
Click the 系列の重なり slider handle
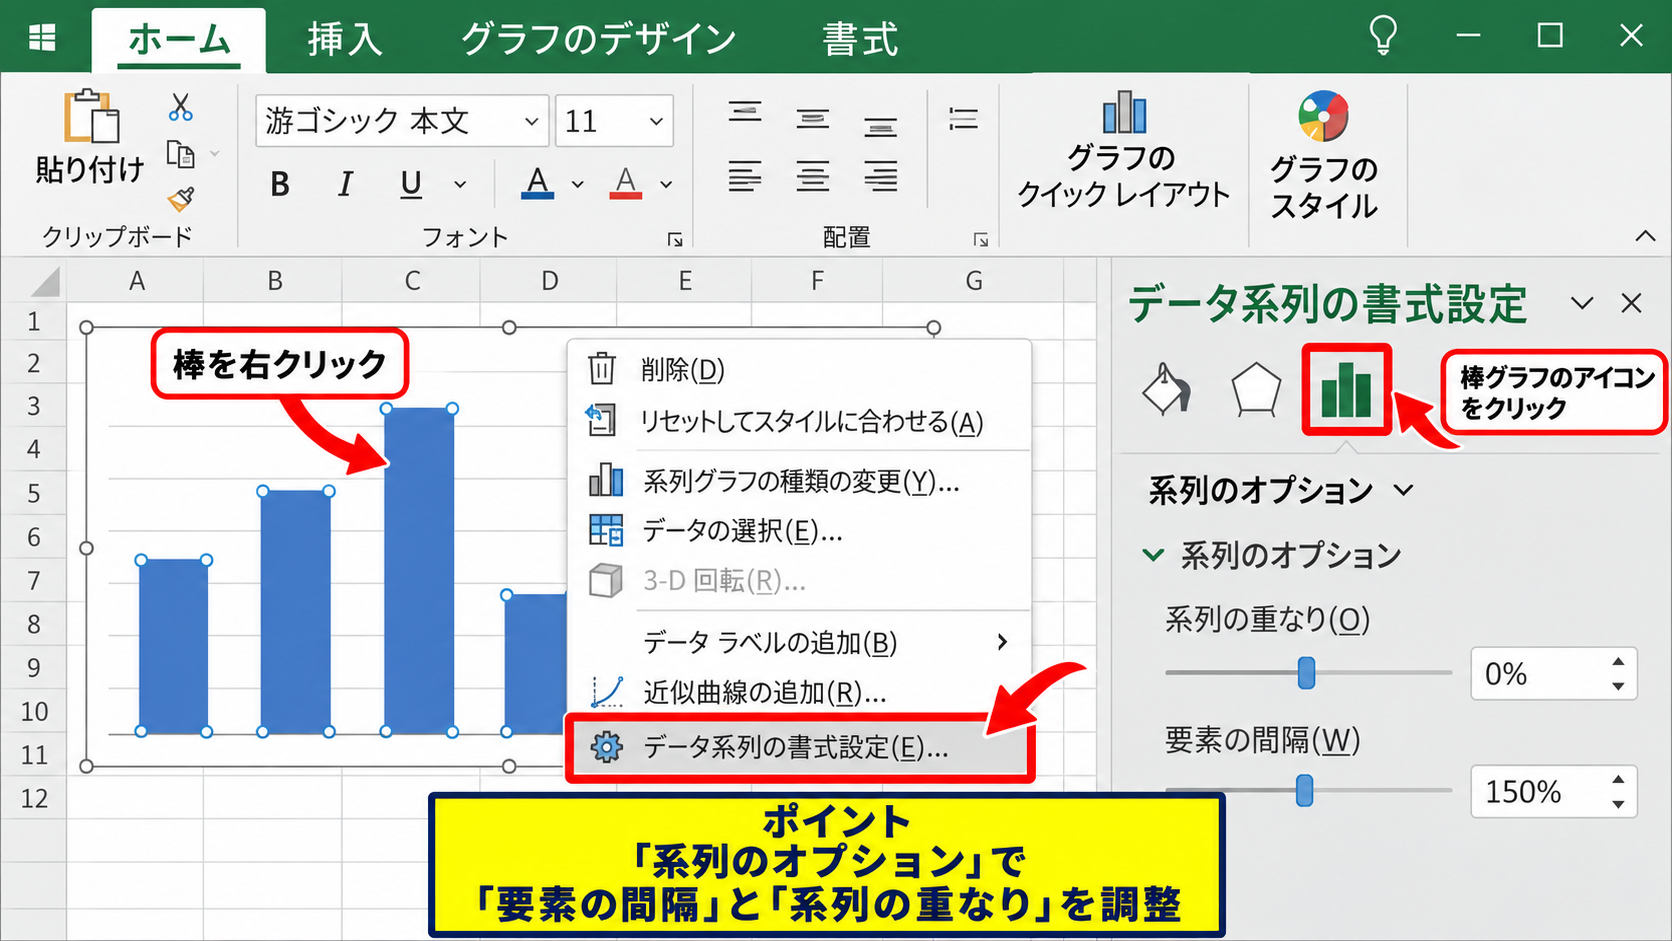[1306, 673]
